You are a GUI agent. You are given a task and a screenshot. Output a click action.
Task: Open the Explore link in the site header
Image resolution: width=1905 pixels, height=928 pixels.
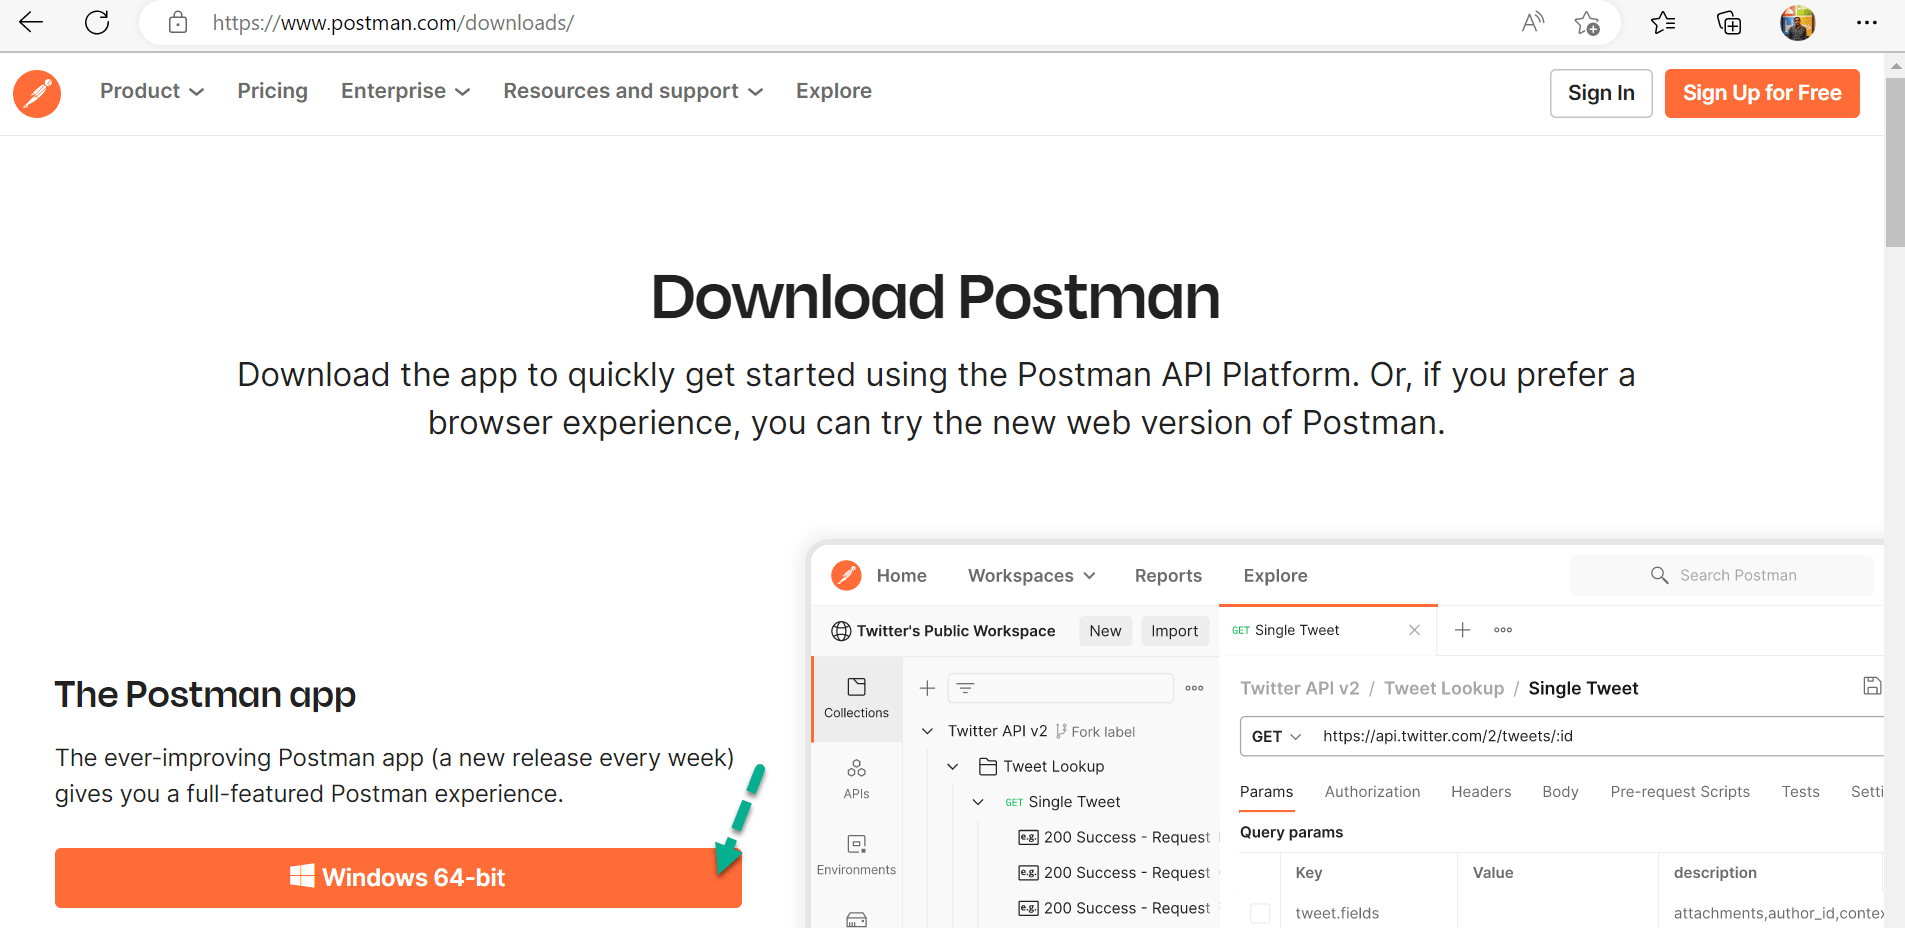pos(834,91)
